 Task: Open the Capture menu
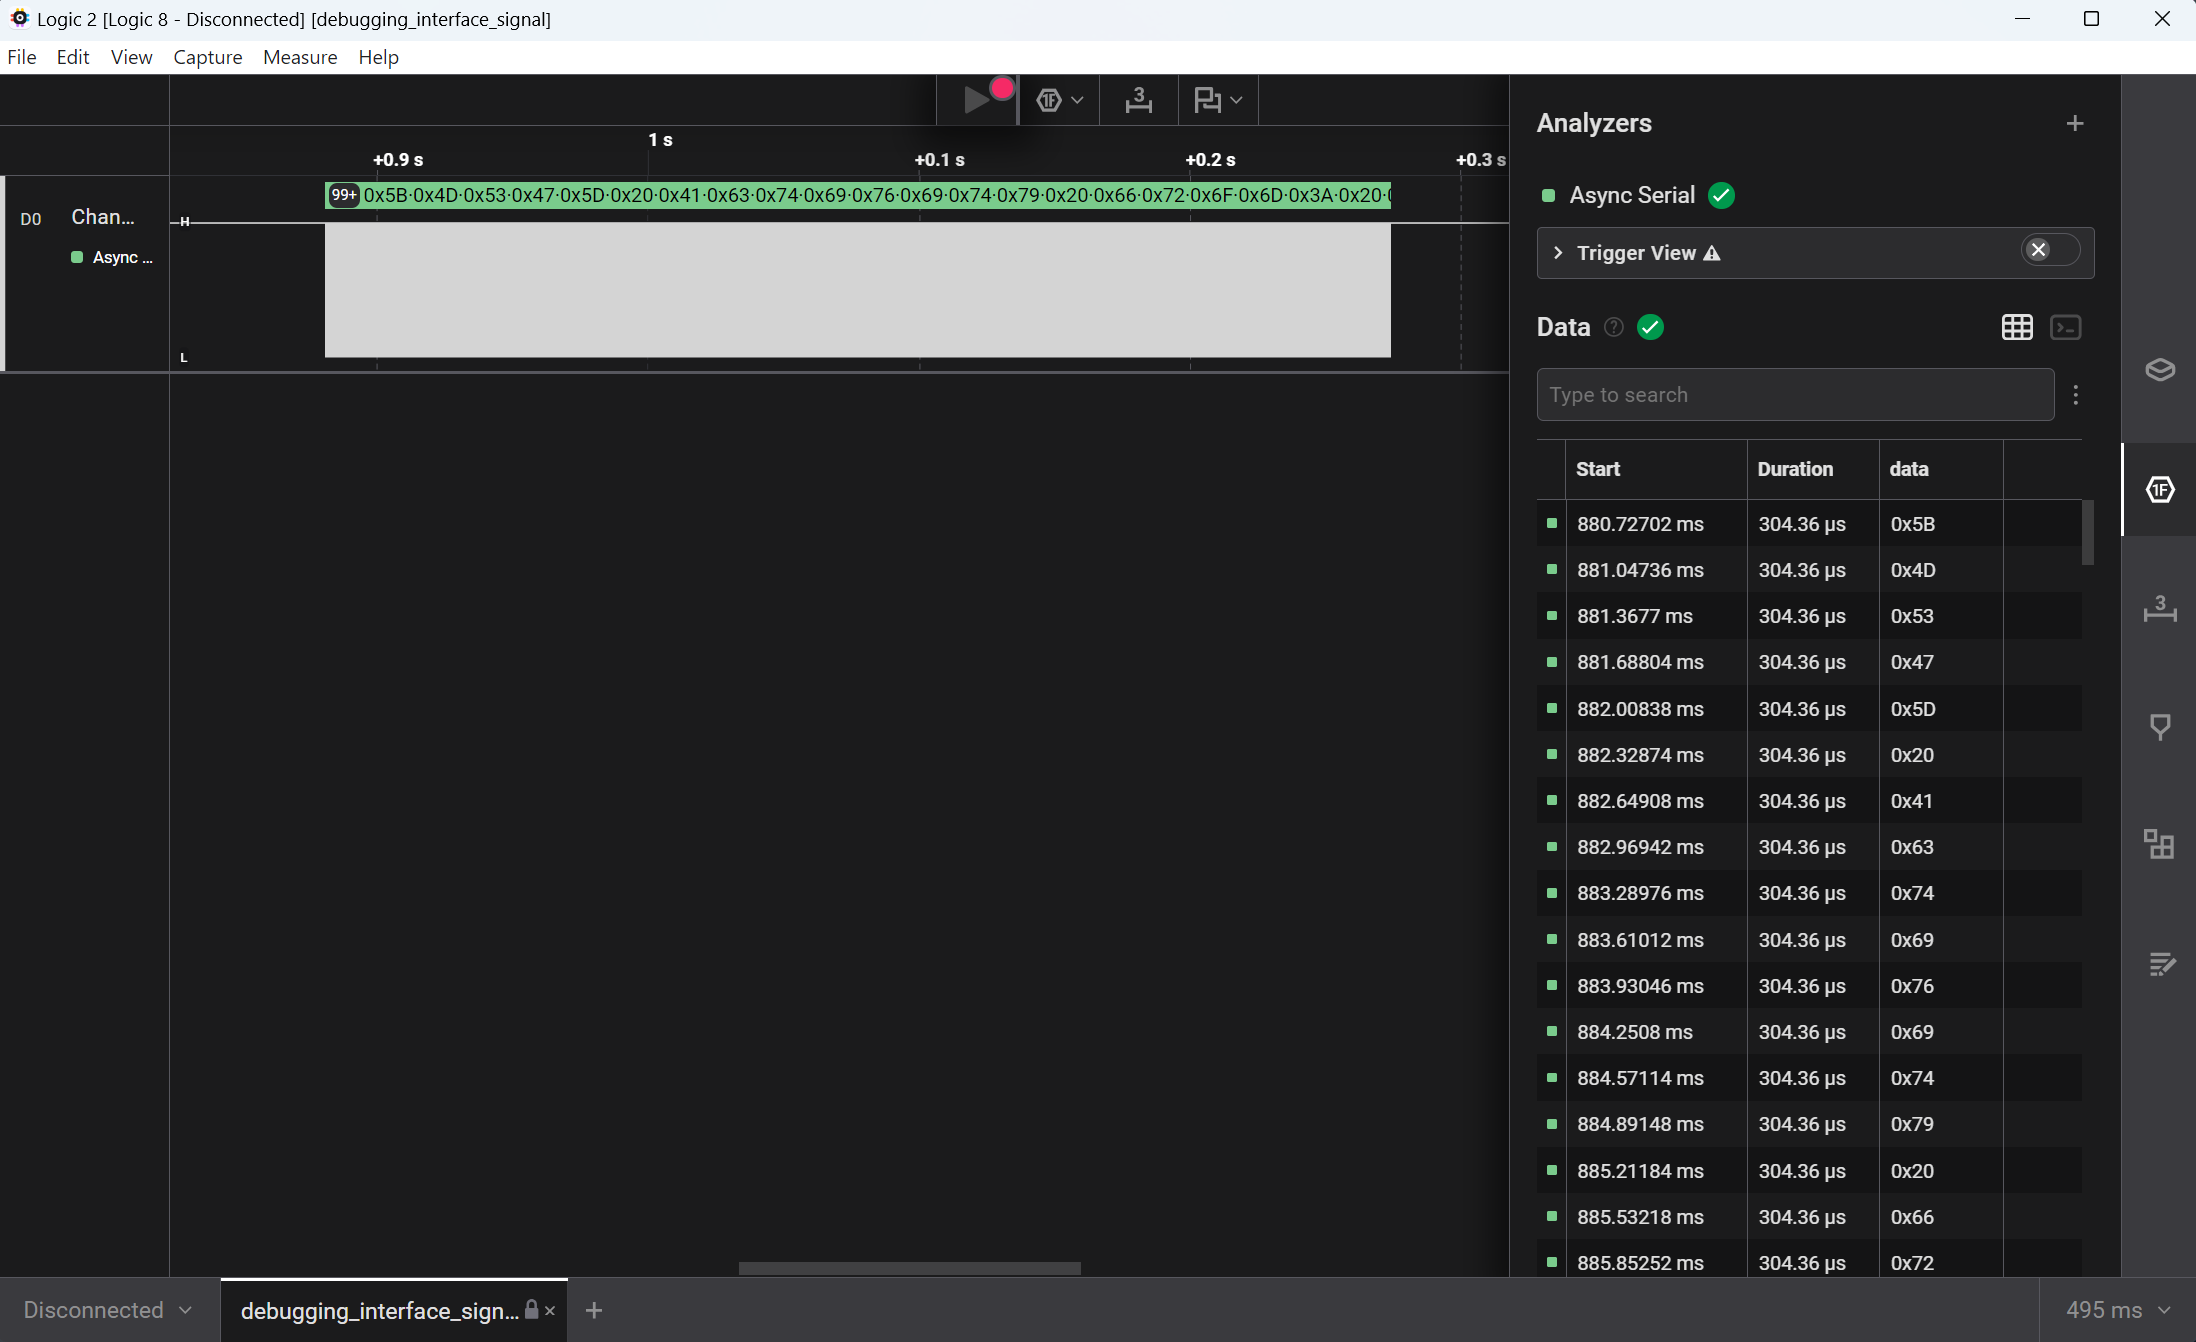(207, 57)
